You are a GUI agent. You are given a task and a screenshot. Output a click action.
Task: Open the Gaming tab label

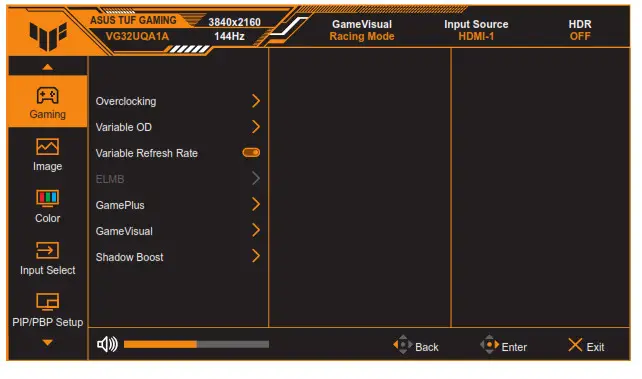47,114
